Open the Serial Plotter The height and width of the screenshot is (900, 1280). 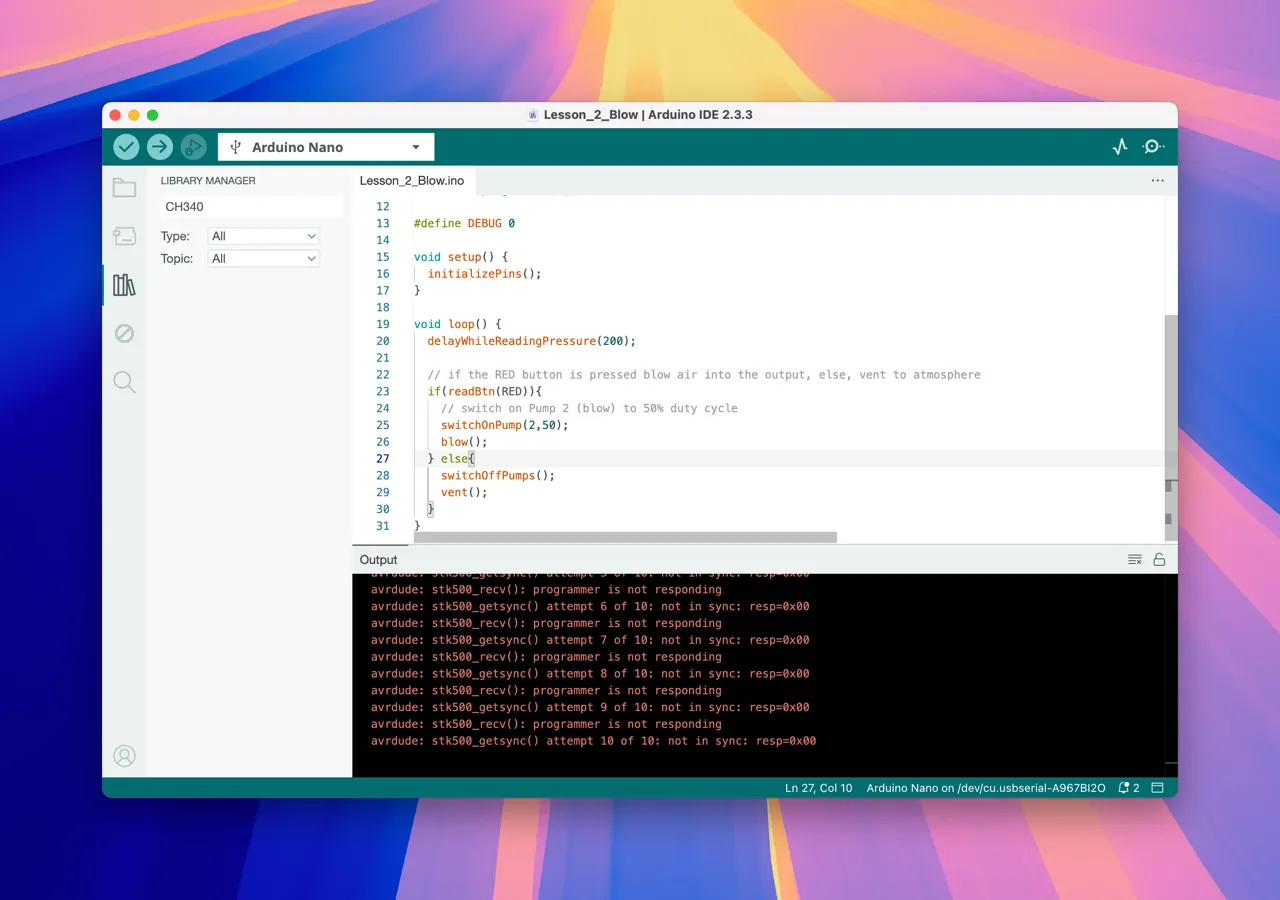click(x=1120, y=147)
